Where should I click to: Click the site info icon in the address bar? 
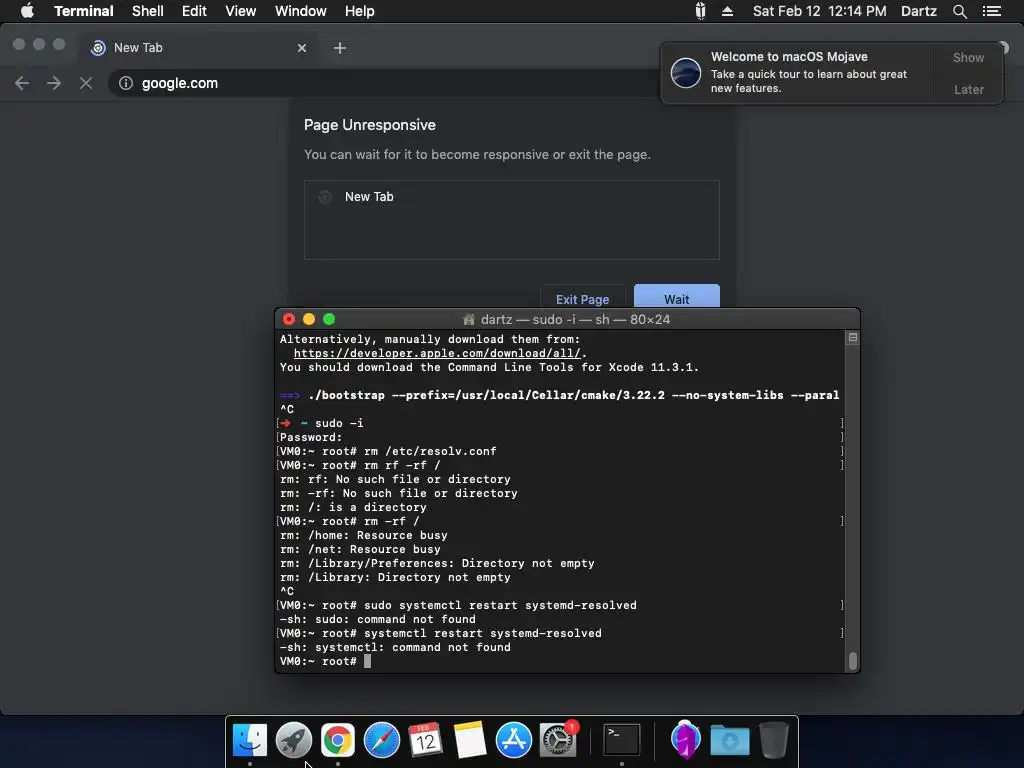tap(125, 83)
